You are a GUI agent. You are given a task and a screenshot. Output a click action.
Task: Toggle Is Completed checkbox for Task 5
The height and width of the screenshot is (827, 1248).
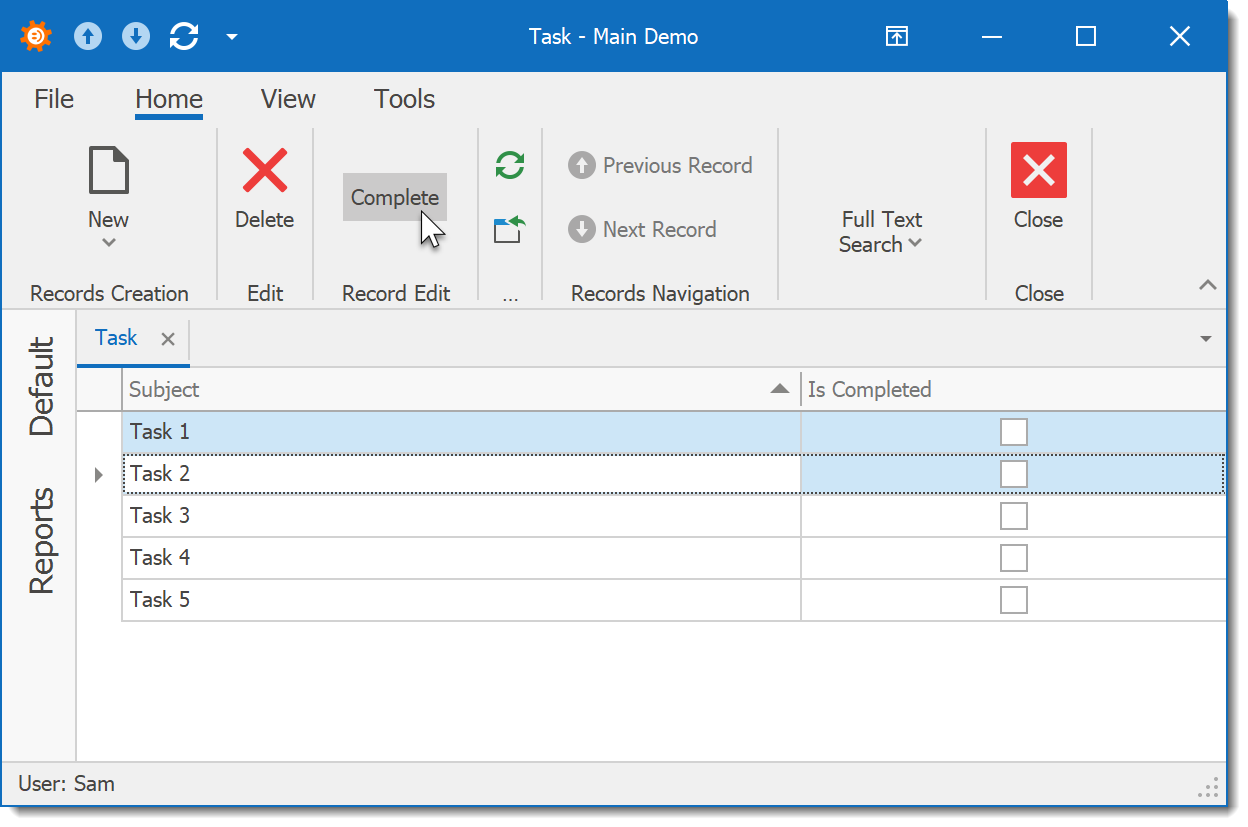[x=1013, y=600]
